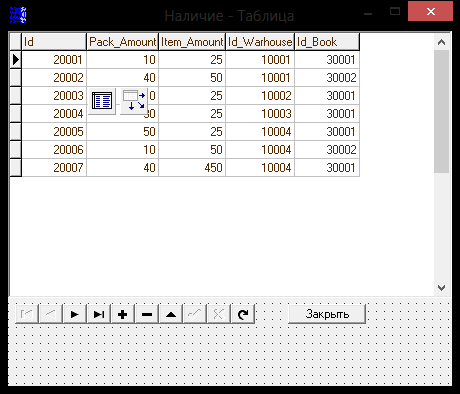The width and height of the screenshot is (460, 394).
Task: Go to previous record navigator button
Action: pyautogui.click(x=51, y=314)
